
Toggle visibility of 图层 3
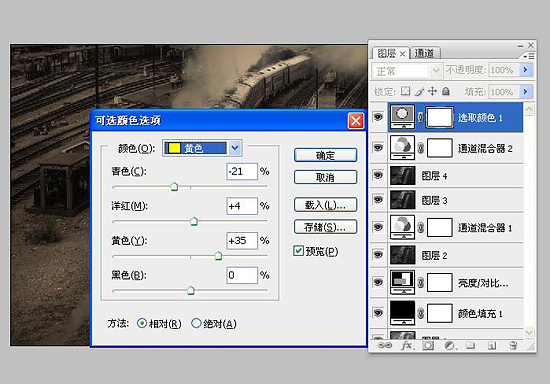(378, 200)
